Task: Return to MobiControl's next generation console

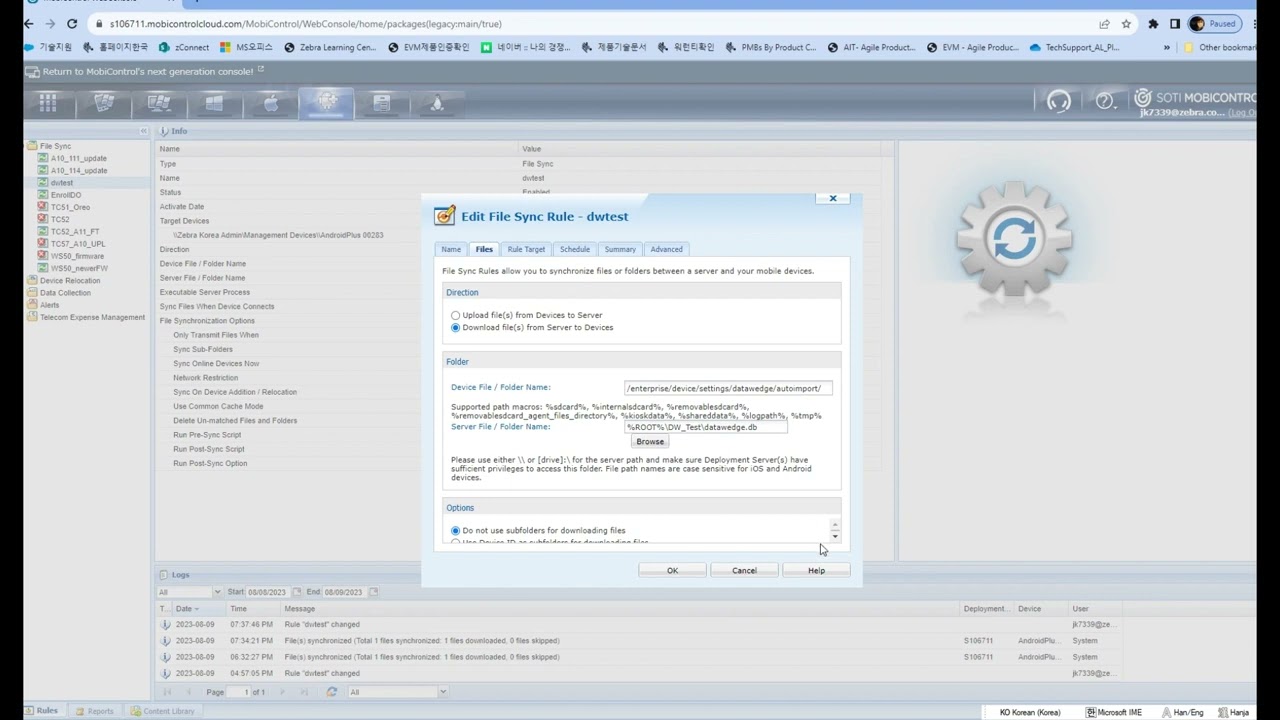Action: (147, 71)
